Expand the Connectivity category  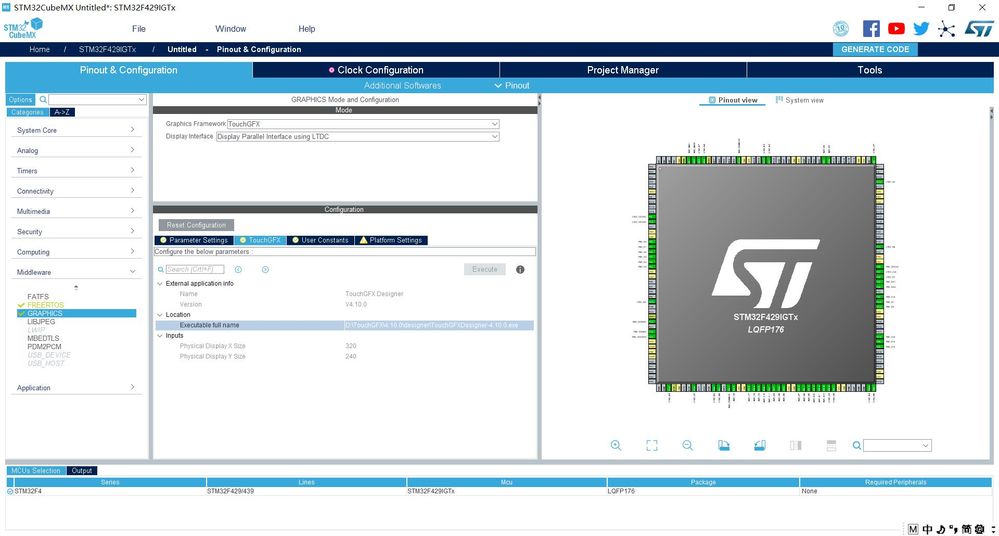[75, 191]
